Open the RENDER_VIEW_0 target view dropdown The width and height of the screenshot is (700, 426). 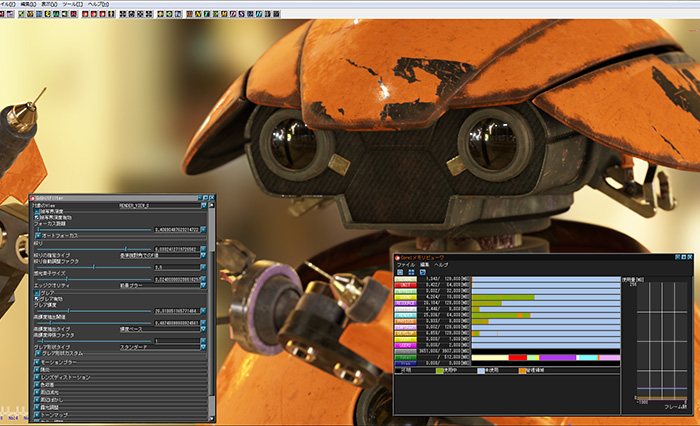pos(203,205)
